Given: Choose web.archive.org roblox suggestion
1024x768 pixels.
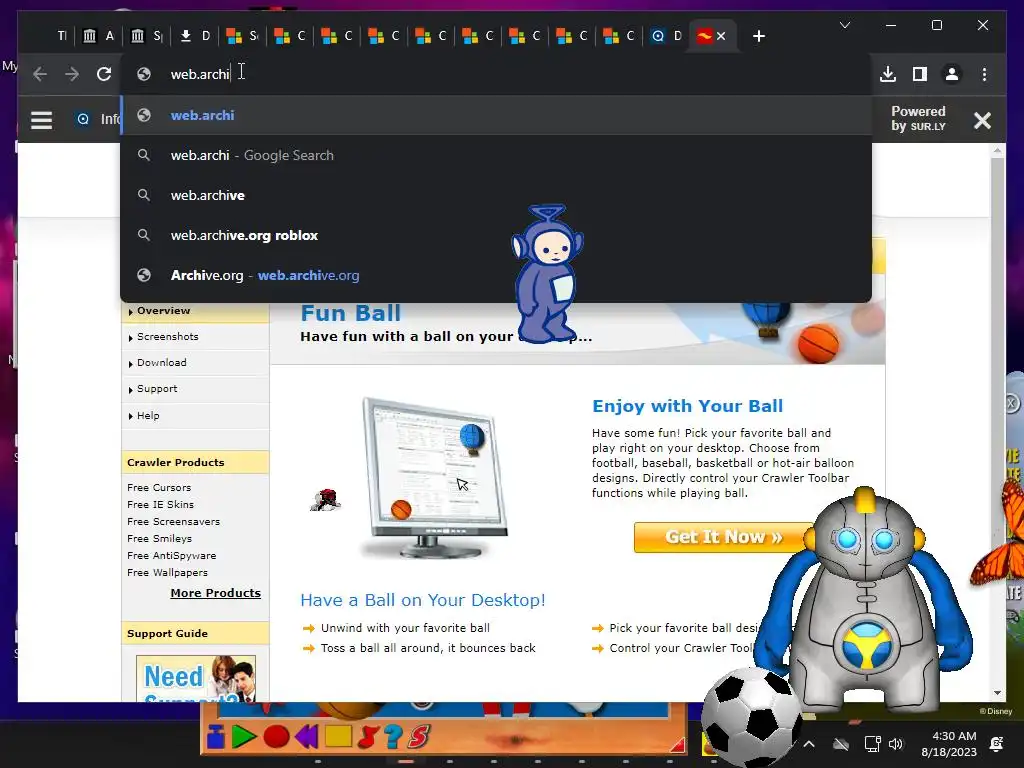Looking at the screenshot, I should pos(496,235).
